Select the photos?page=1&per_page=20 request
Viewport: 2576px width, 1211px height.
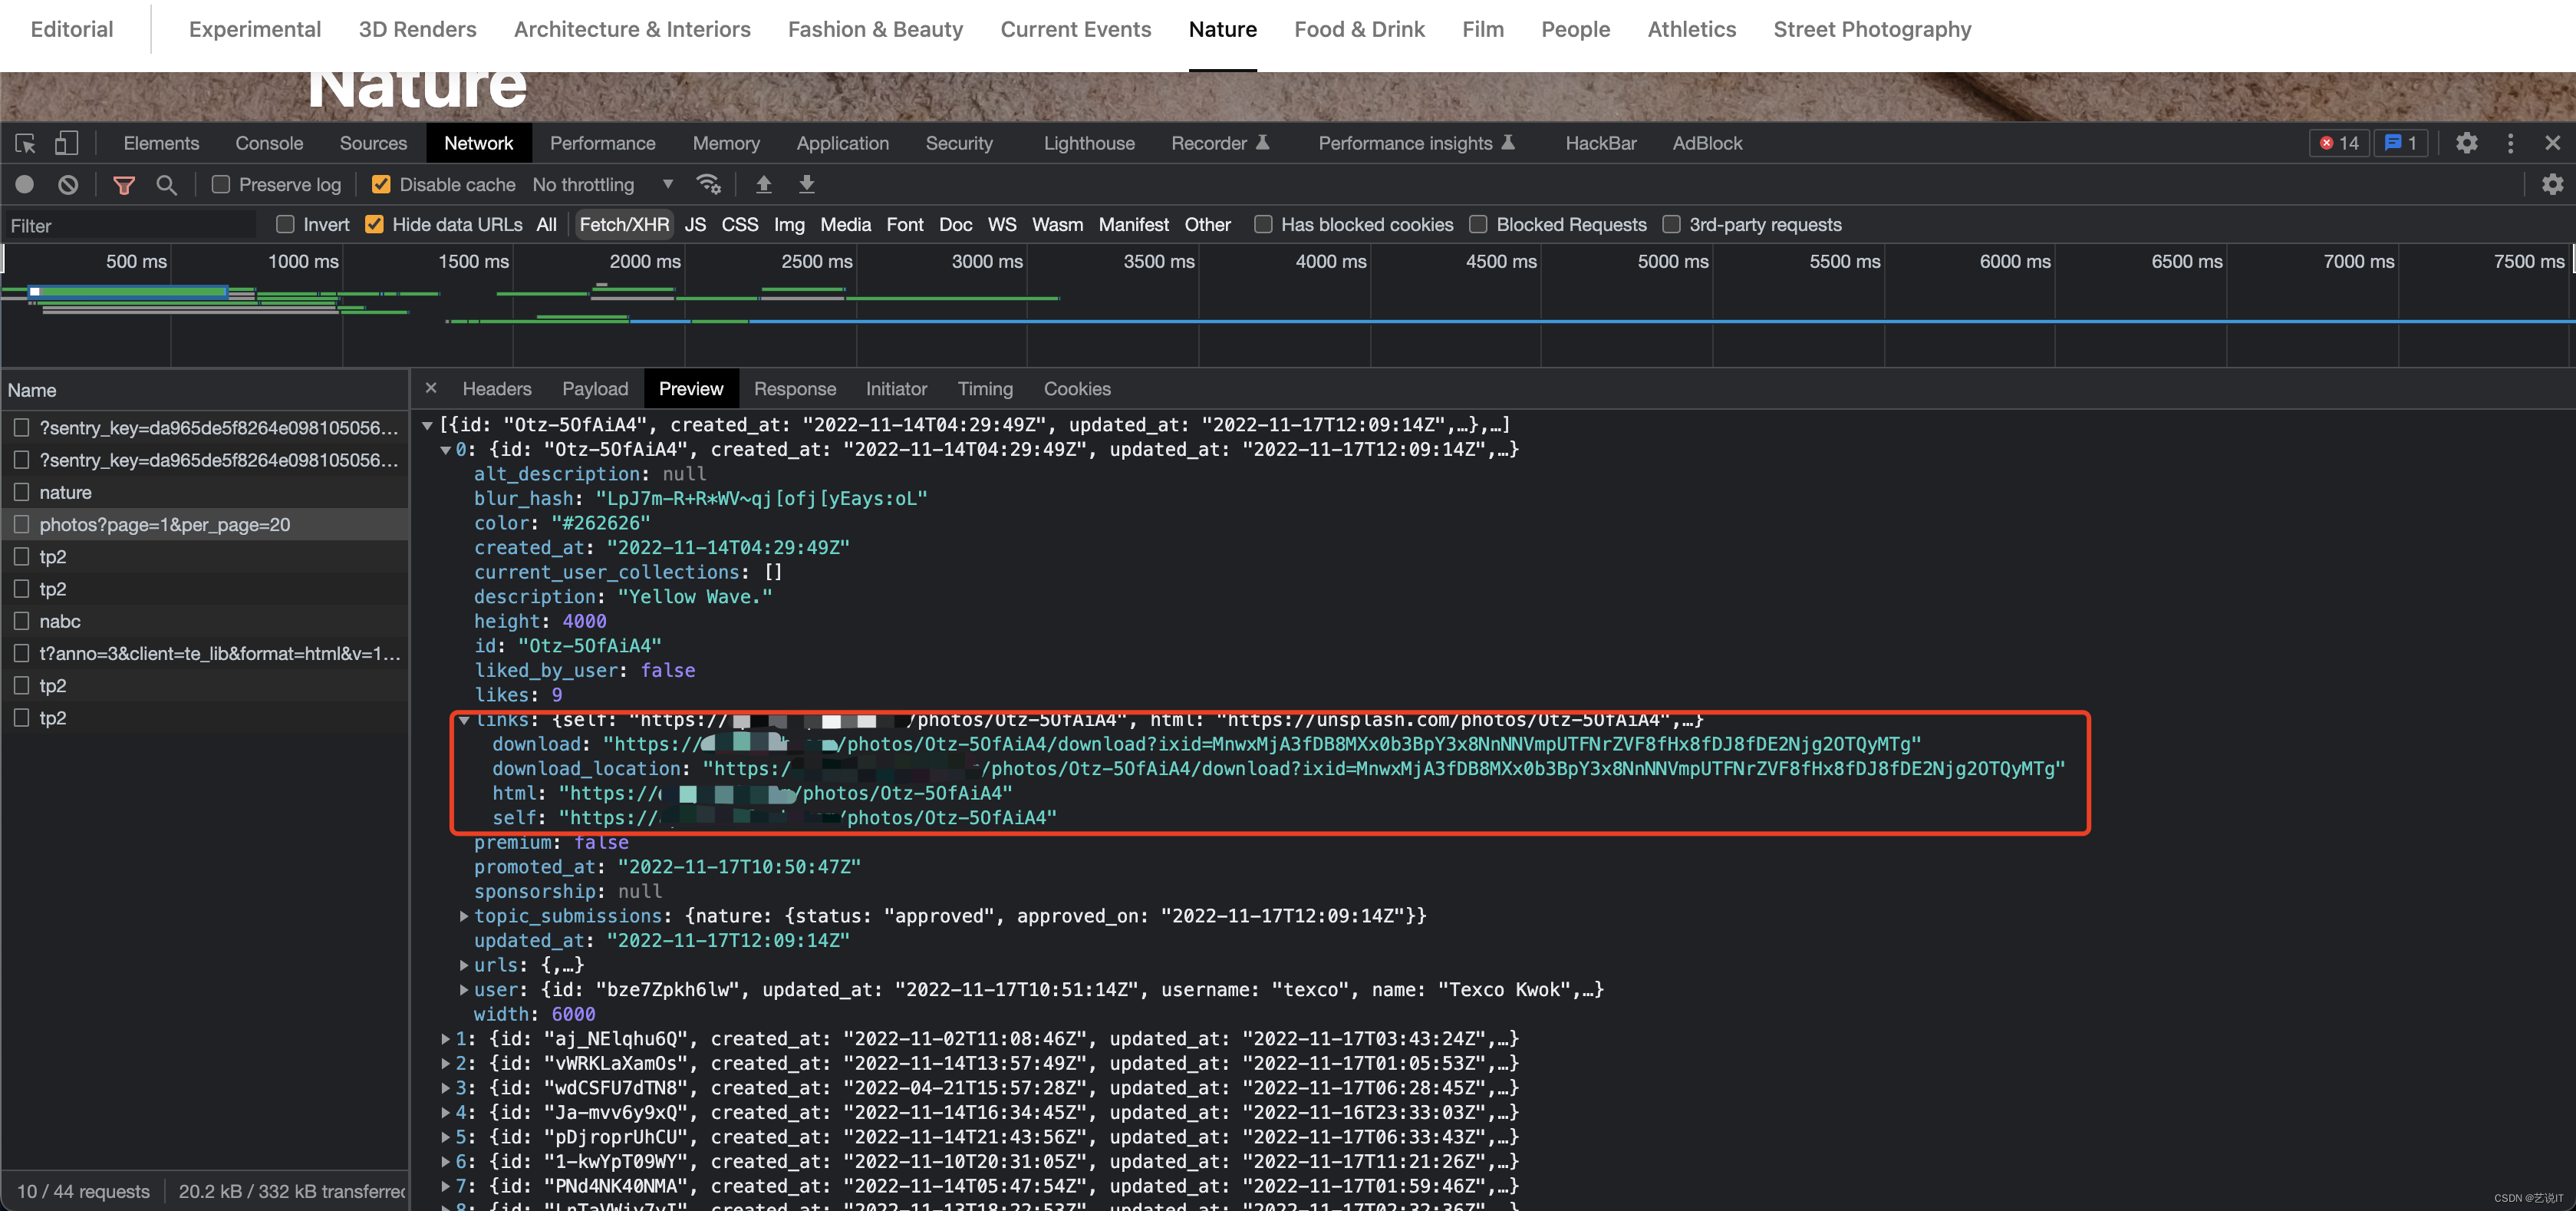click(x=165, y=525)
